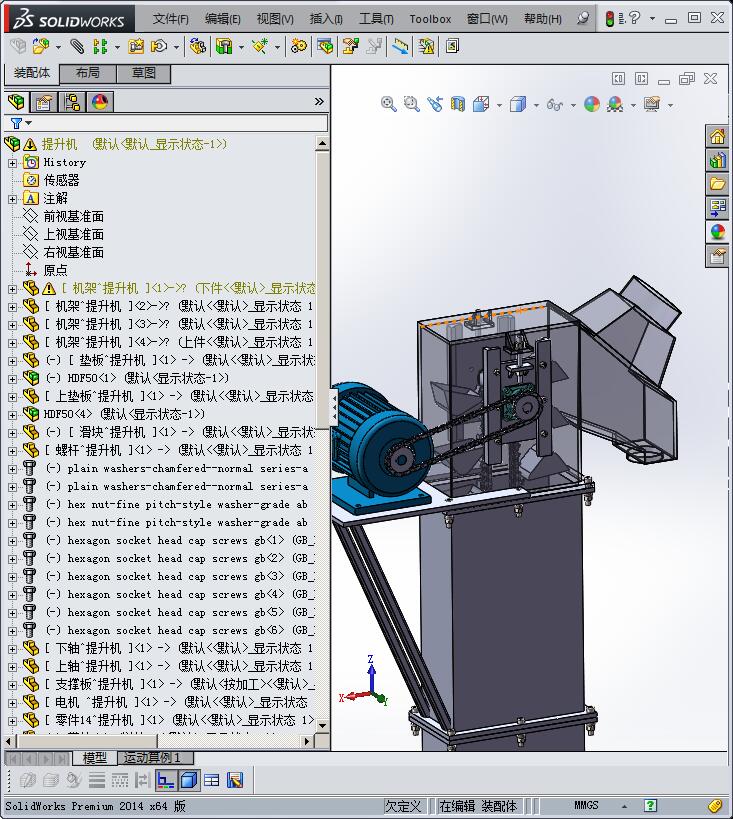Expand the HDF50<4> component node
The height and width of the screenshot is (819, 733).
pyautogui.click(x=13, y=415)
